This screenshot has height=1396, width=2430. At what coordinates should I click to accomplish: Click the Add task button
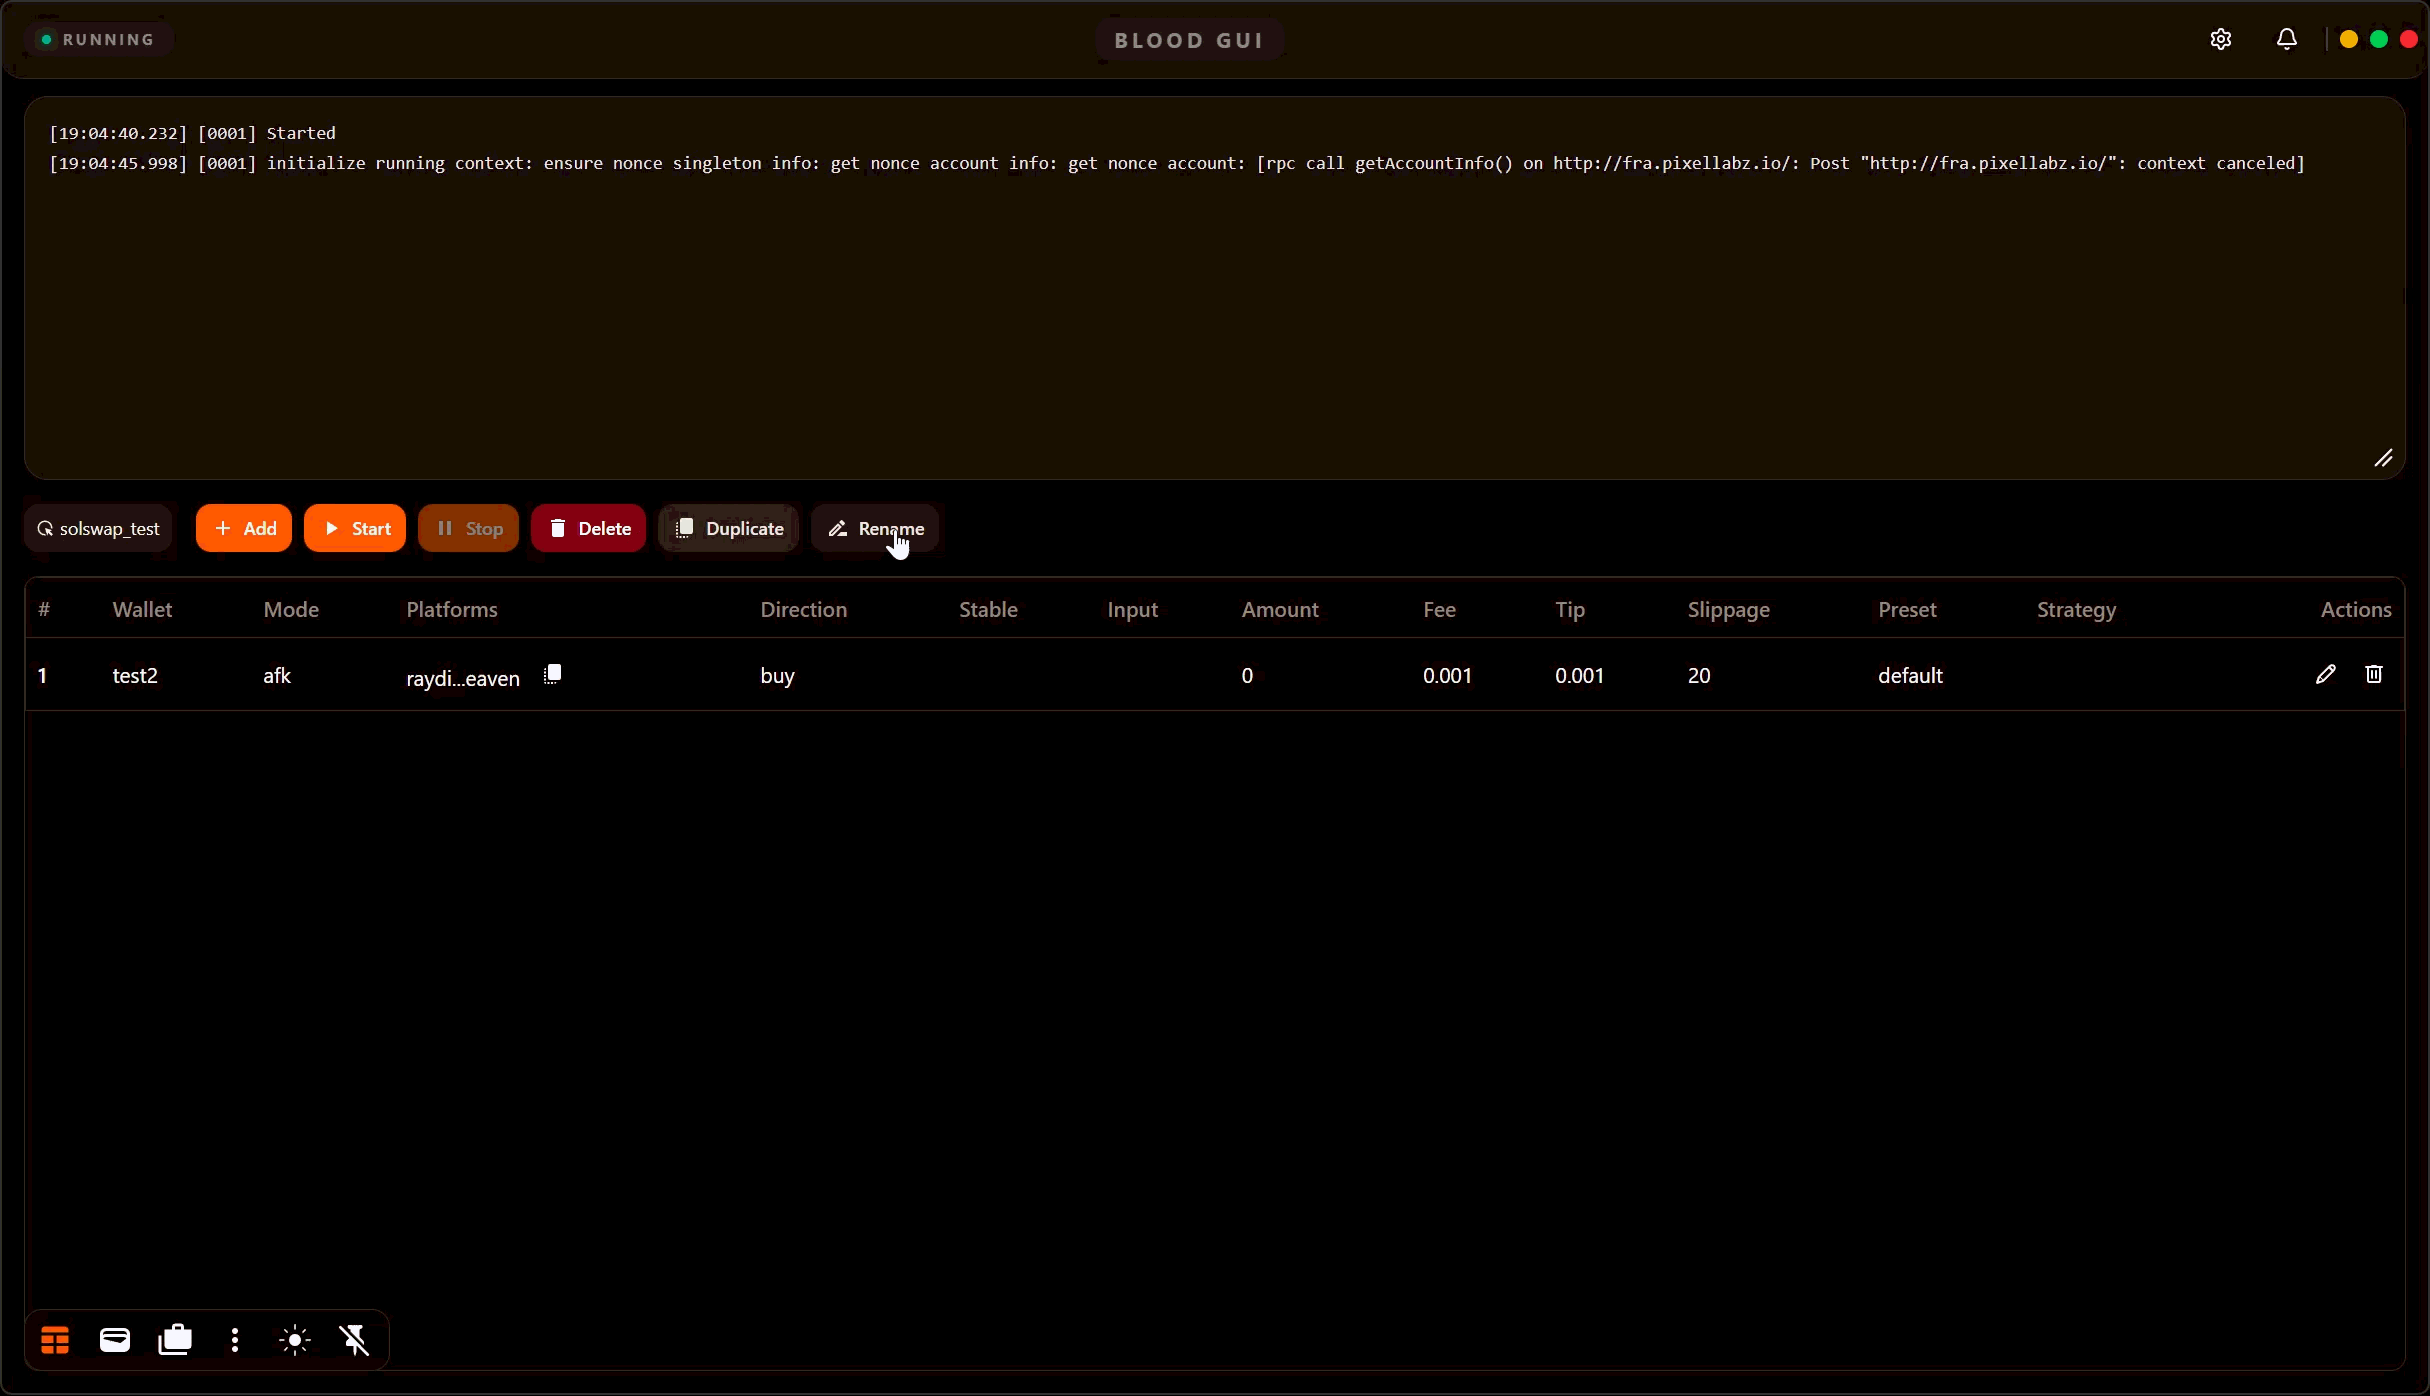(244, 528)
